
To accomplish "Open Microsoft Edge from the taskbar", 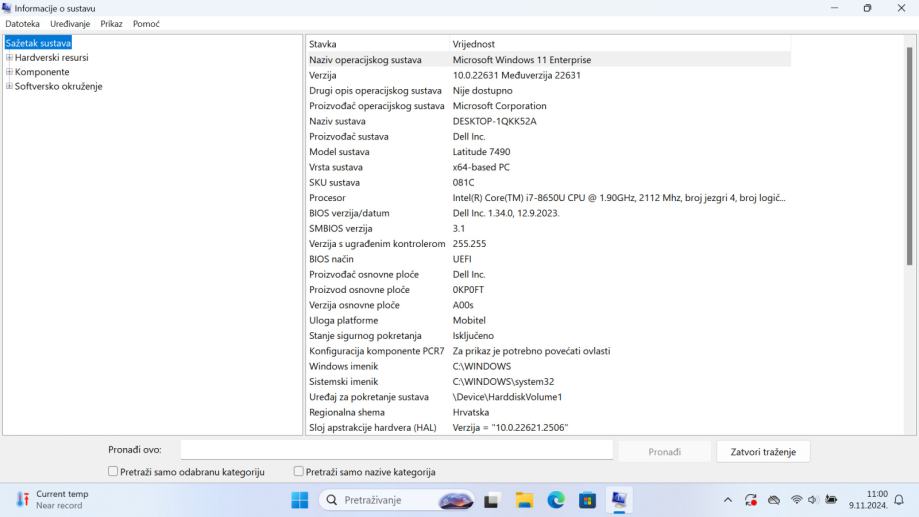I will tap(556, 500).
